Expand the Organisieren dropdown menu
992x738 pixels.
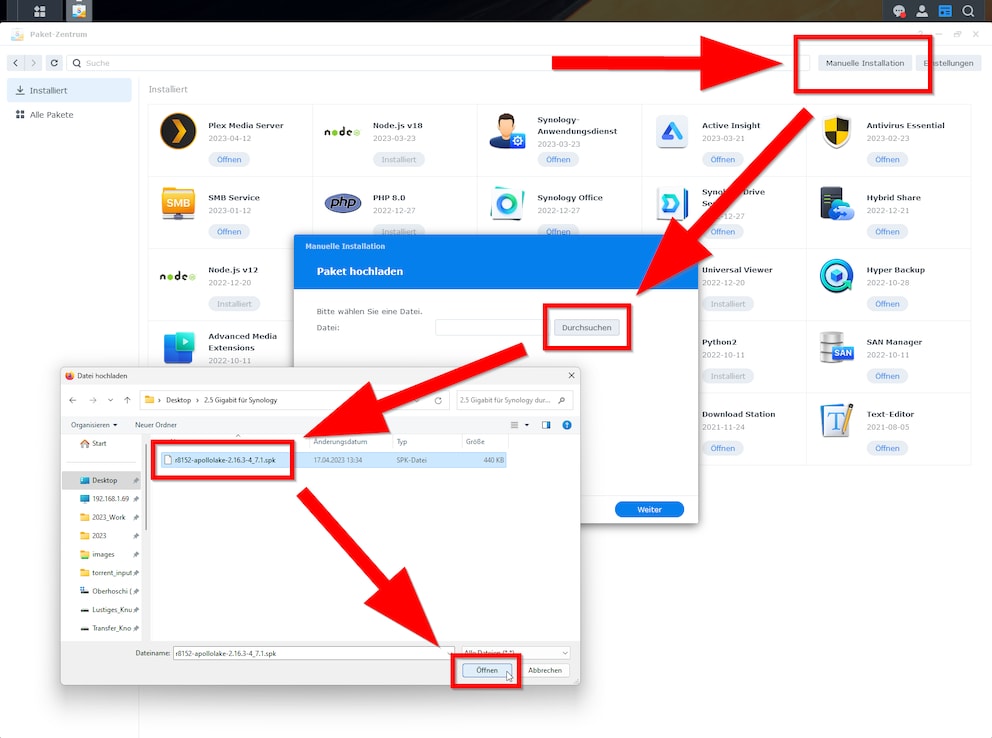pyautogui.click(x=94, y=425)
